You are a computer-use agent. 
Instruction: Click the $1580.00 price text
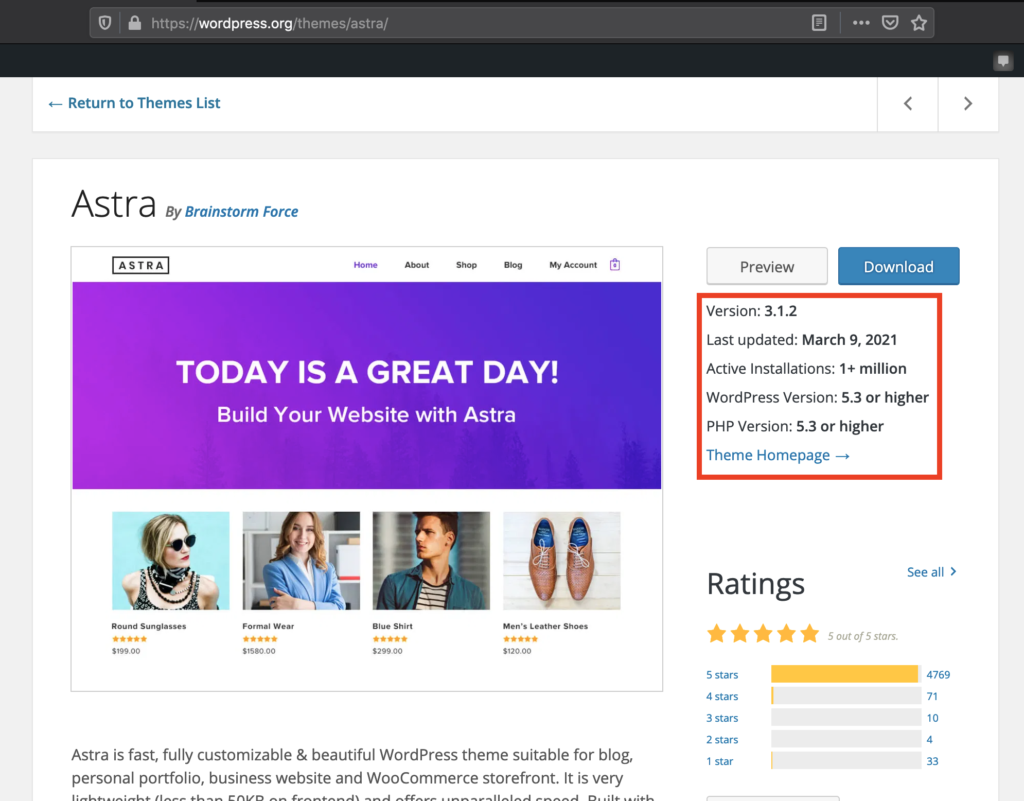point(259,651)
